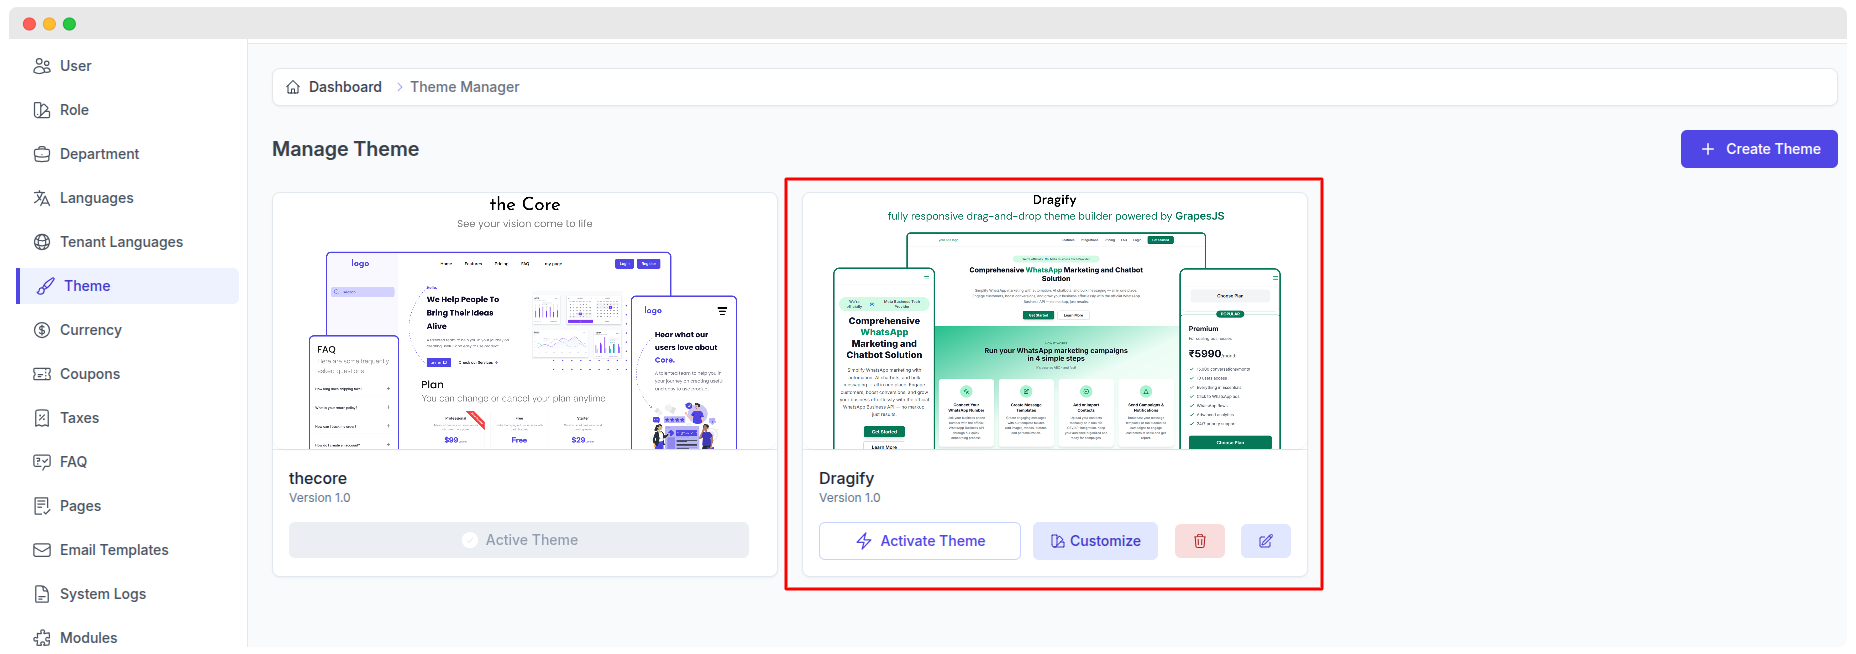Image resolution: width=1856 pixels, height=654 pixels.
Task: Click the Email Templates envelope icon
Action: pos(42,550)
